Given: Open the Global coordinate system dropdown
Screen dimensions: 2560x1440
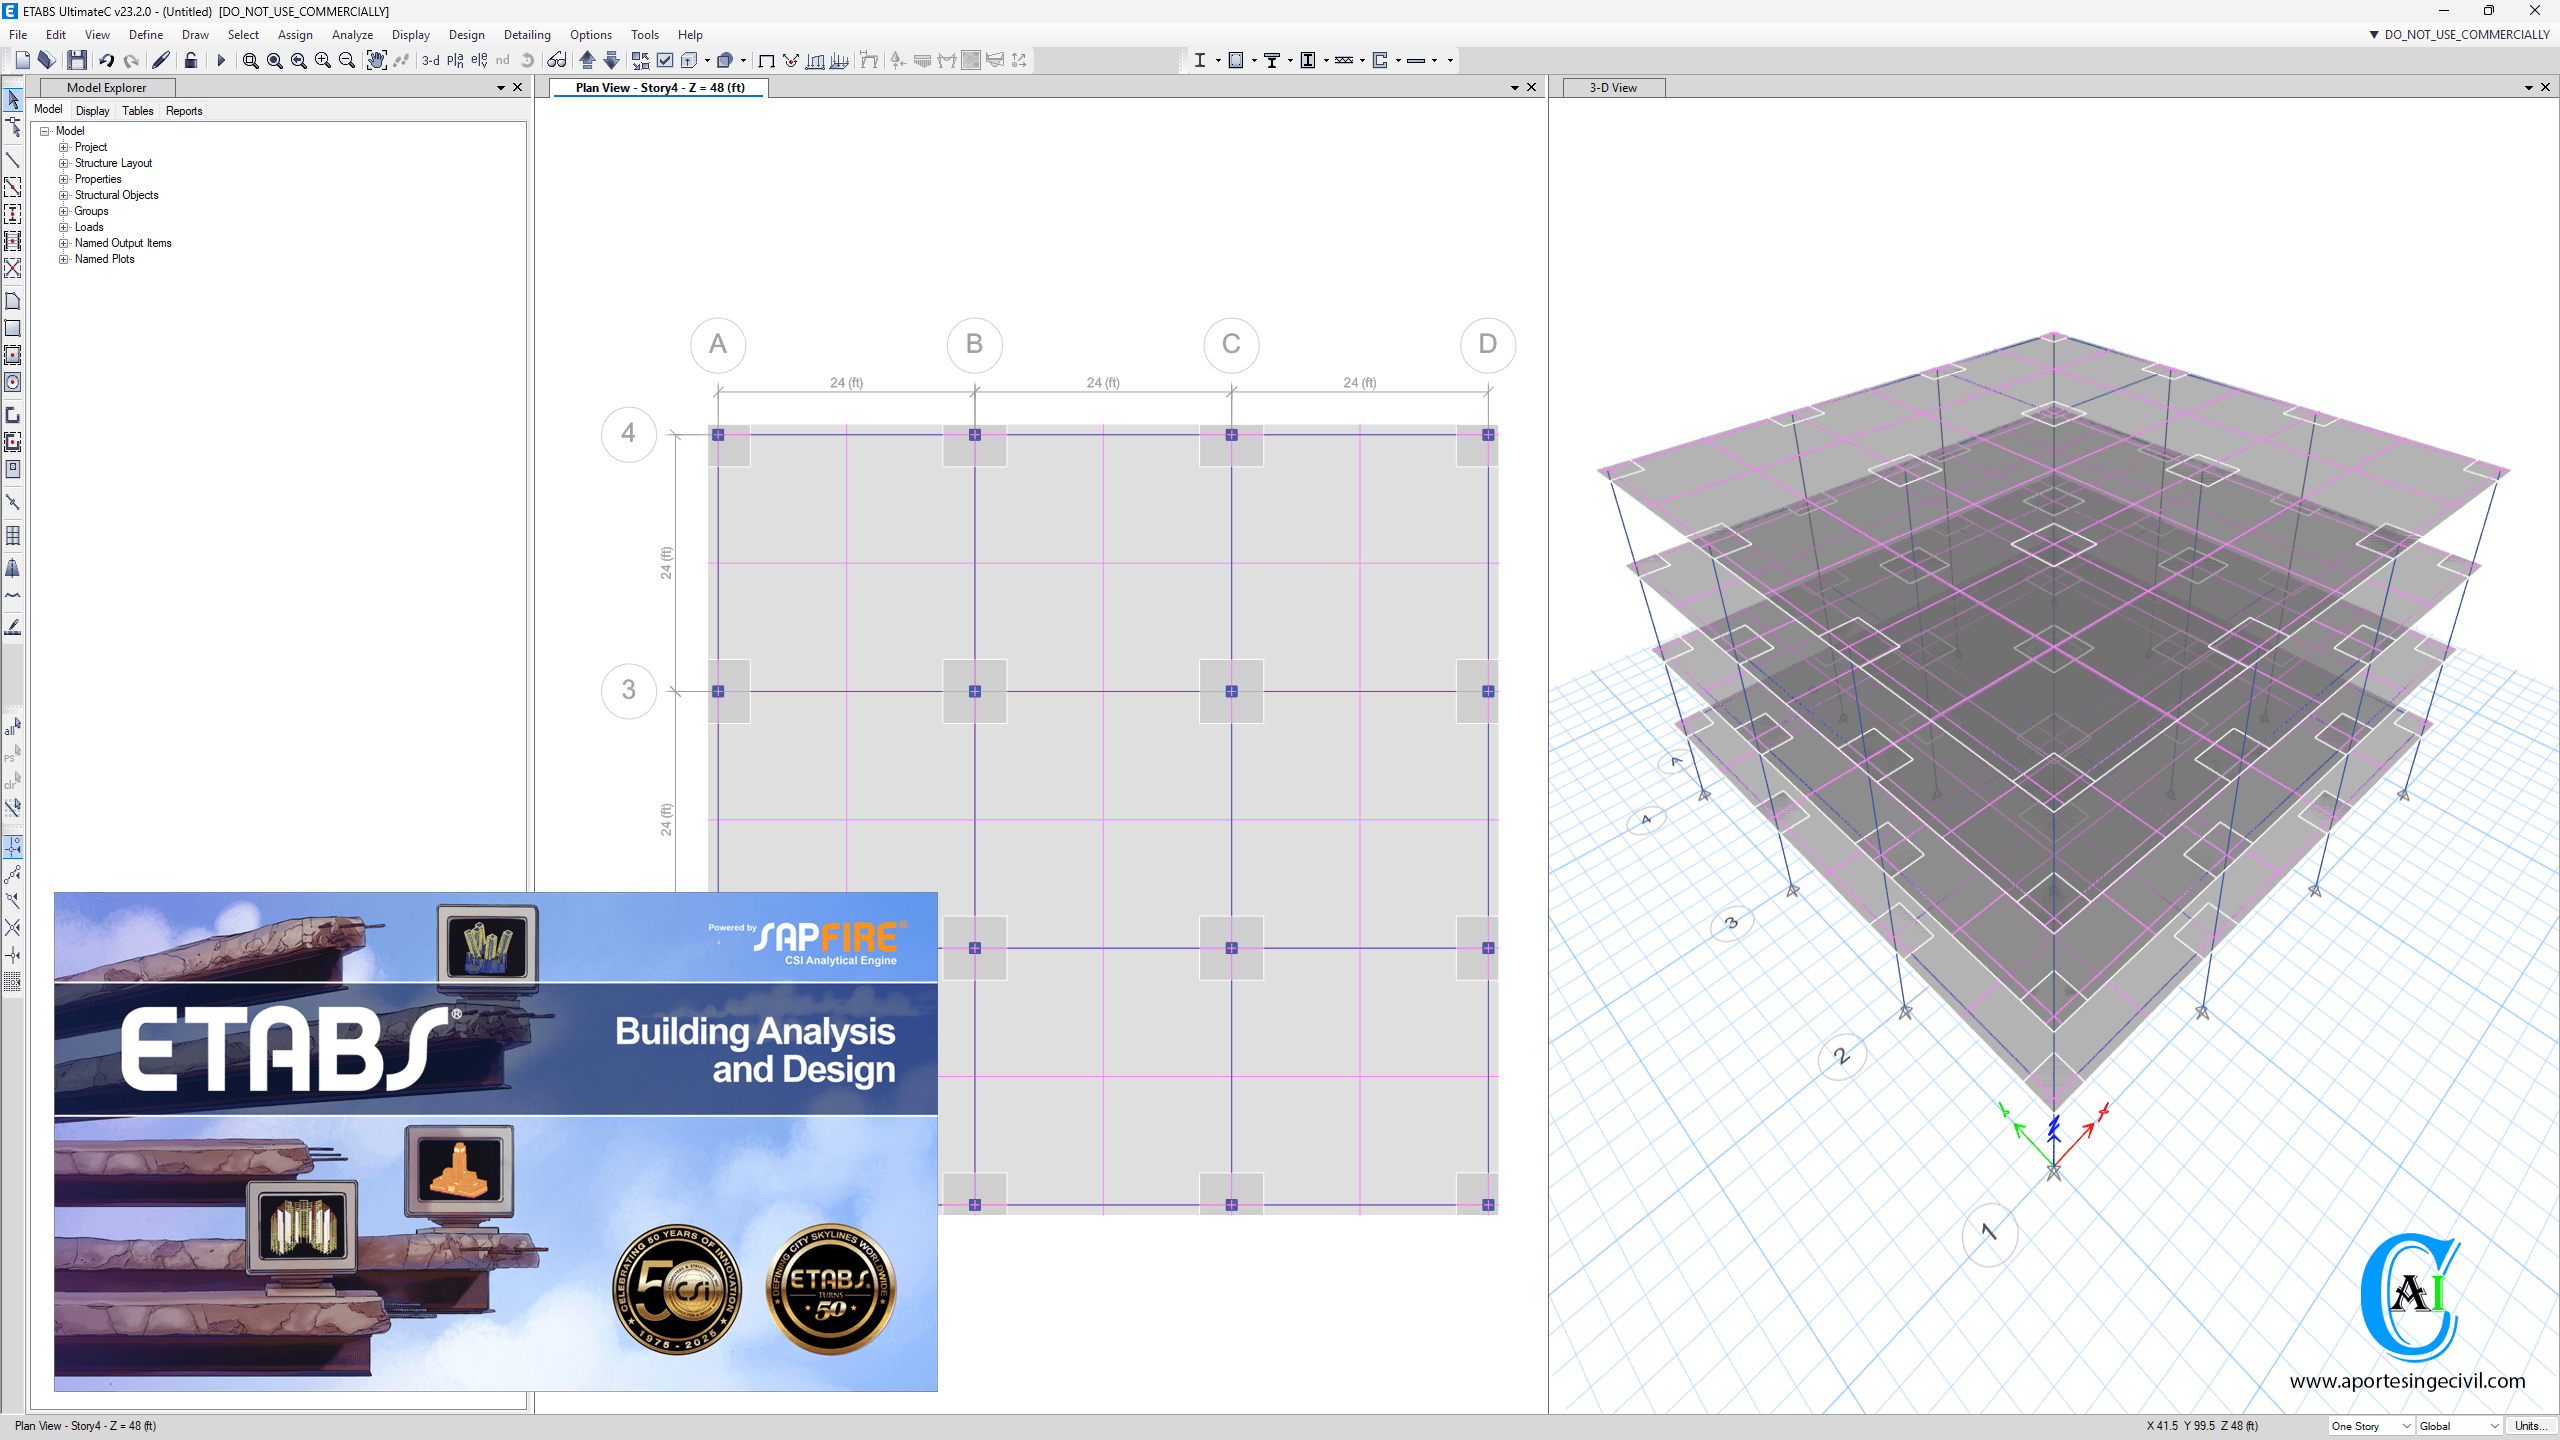Looking at the screenshot, I should click(2458, 1426).
